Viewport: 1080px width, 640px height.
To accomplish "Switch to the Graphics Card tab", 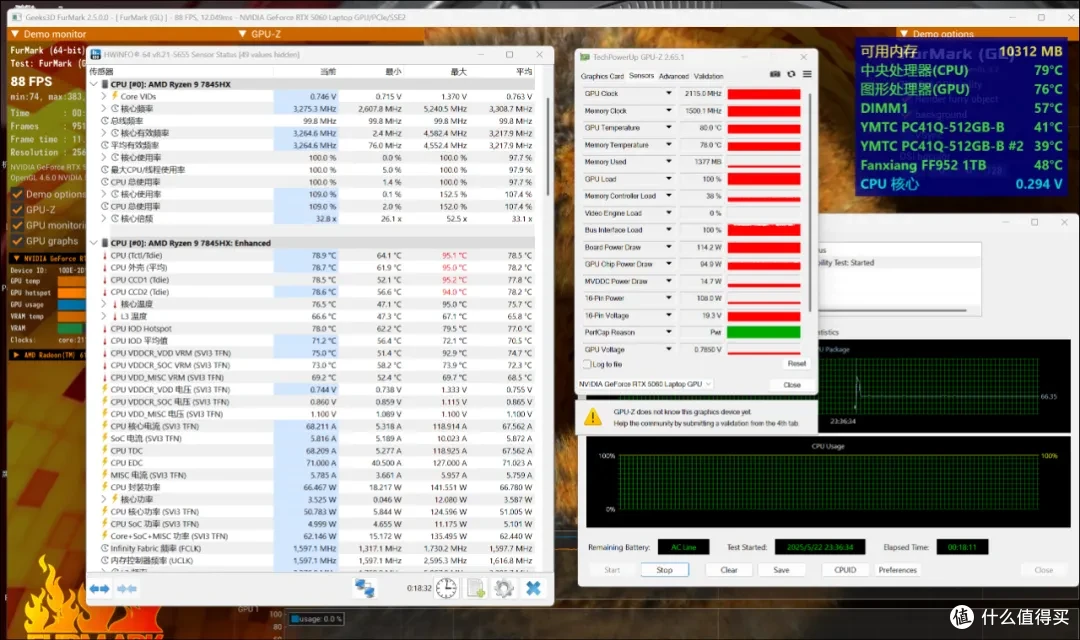I will (x=602, y=76).
